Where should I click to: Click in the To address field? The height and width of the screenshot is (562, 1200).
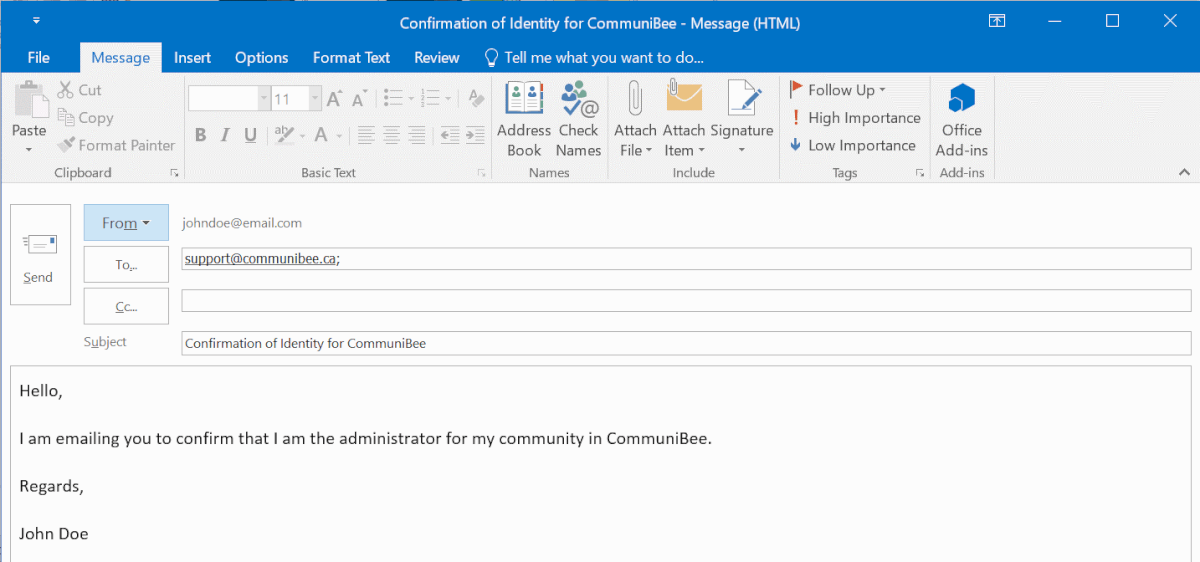686,259
